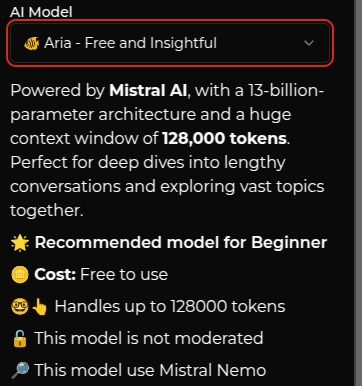Click the vertical scrollbar on right edge
Screen dimensions: 362x386
pyautogui.click(x=358, y=193)
